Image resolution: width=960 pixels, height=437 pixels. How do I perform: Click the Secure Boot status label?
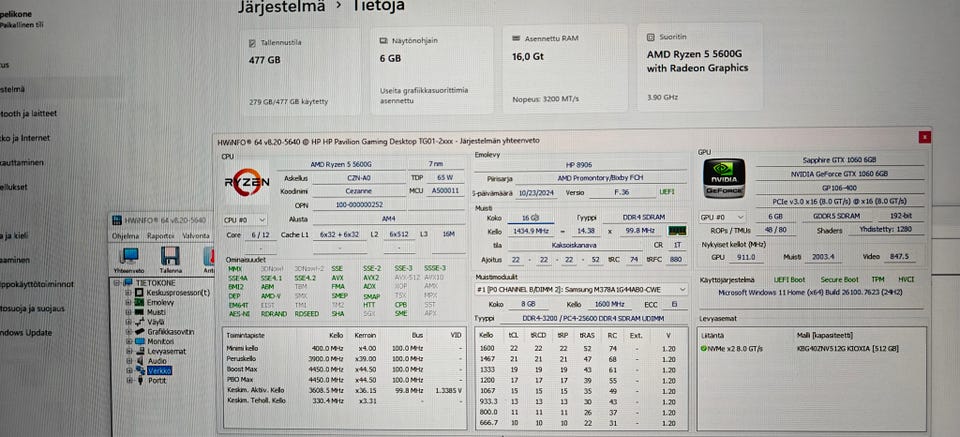[x=838, y=280]
